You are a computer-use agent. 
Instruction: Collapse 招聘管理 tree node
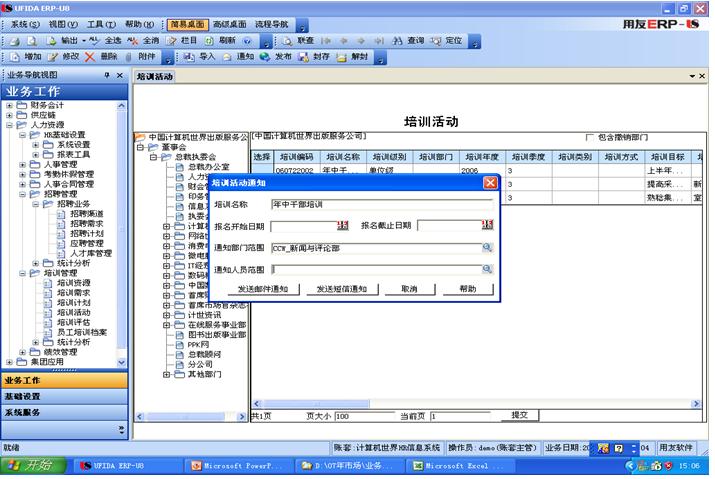coord(22,194)
